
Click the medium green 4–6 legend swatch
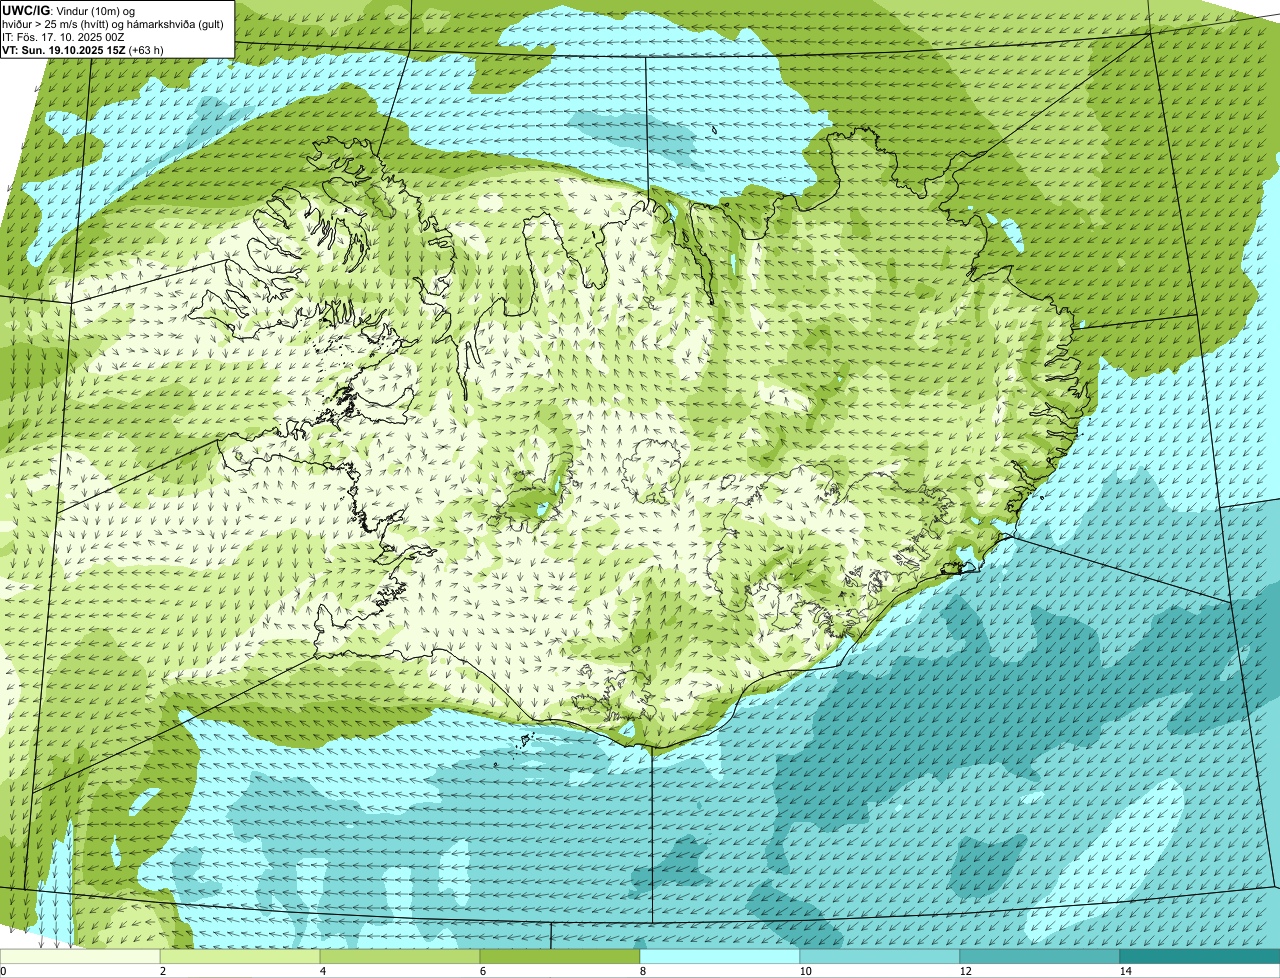tap(400, 956)
